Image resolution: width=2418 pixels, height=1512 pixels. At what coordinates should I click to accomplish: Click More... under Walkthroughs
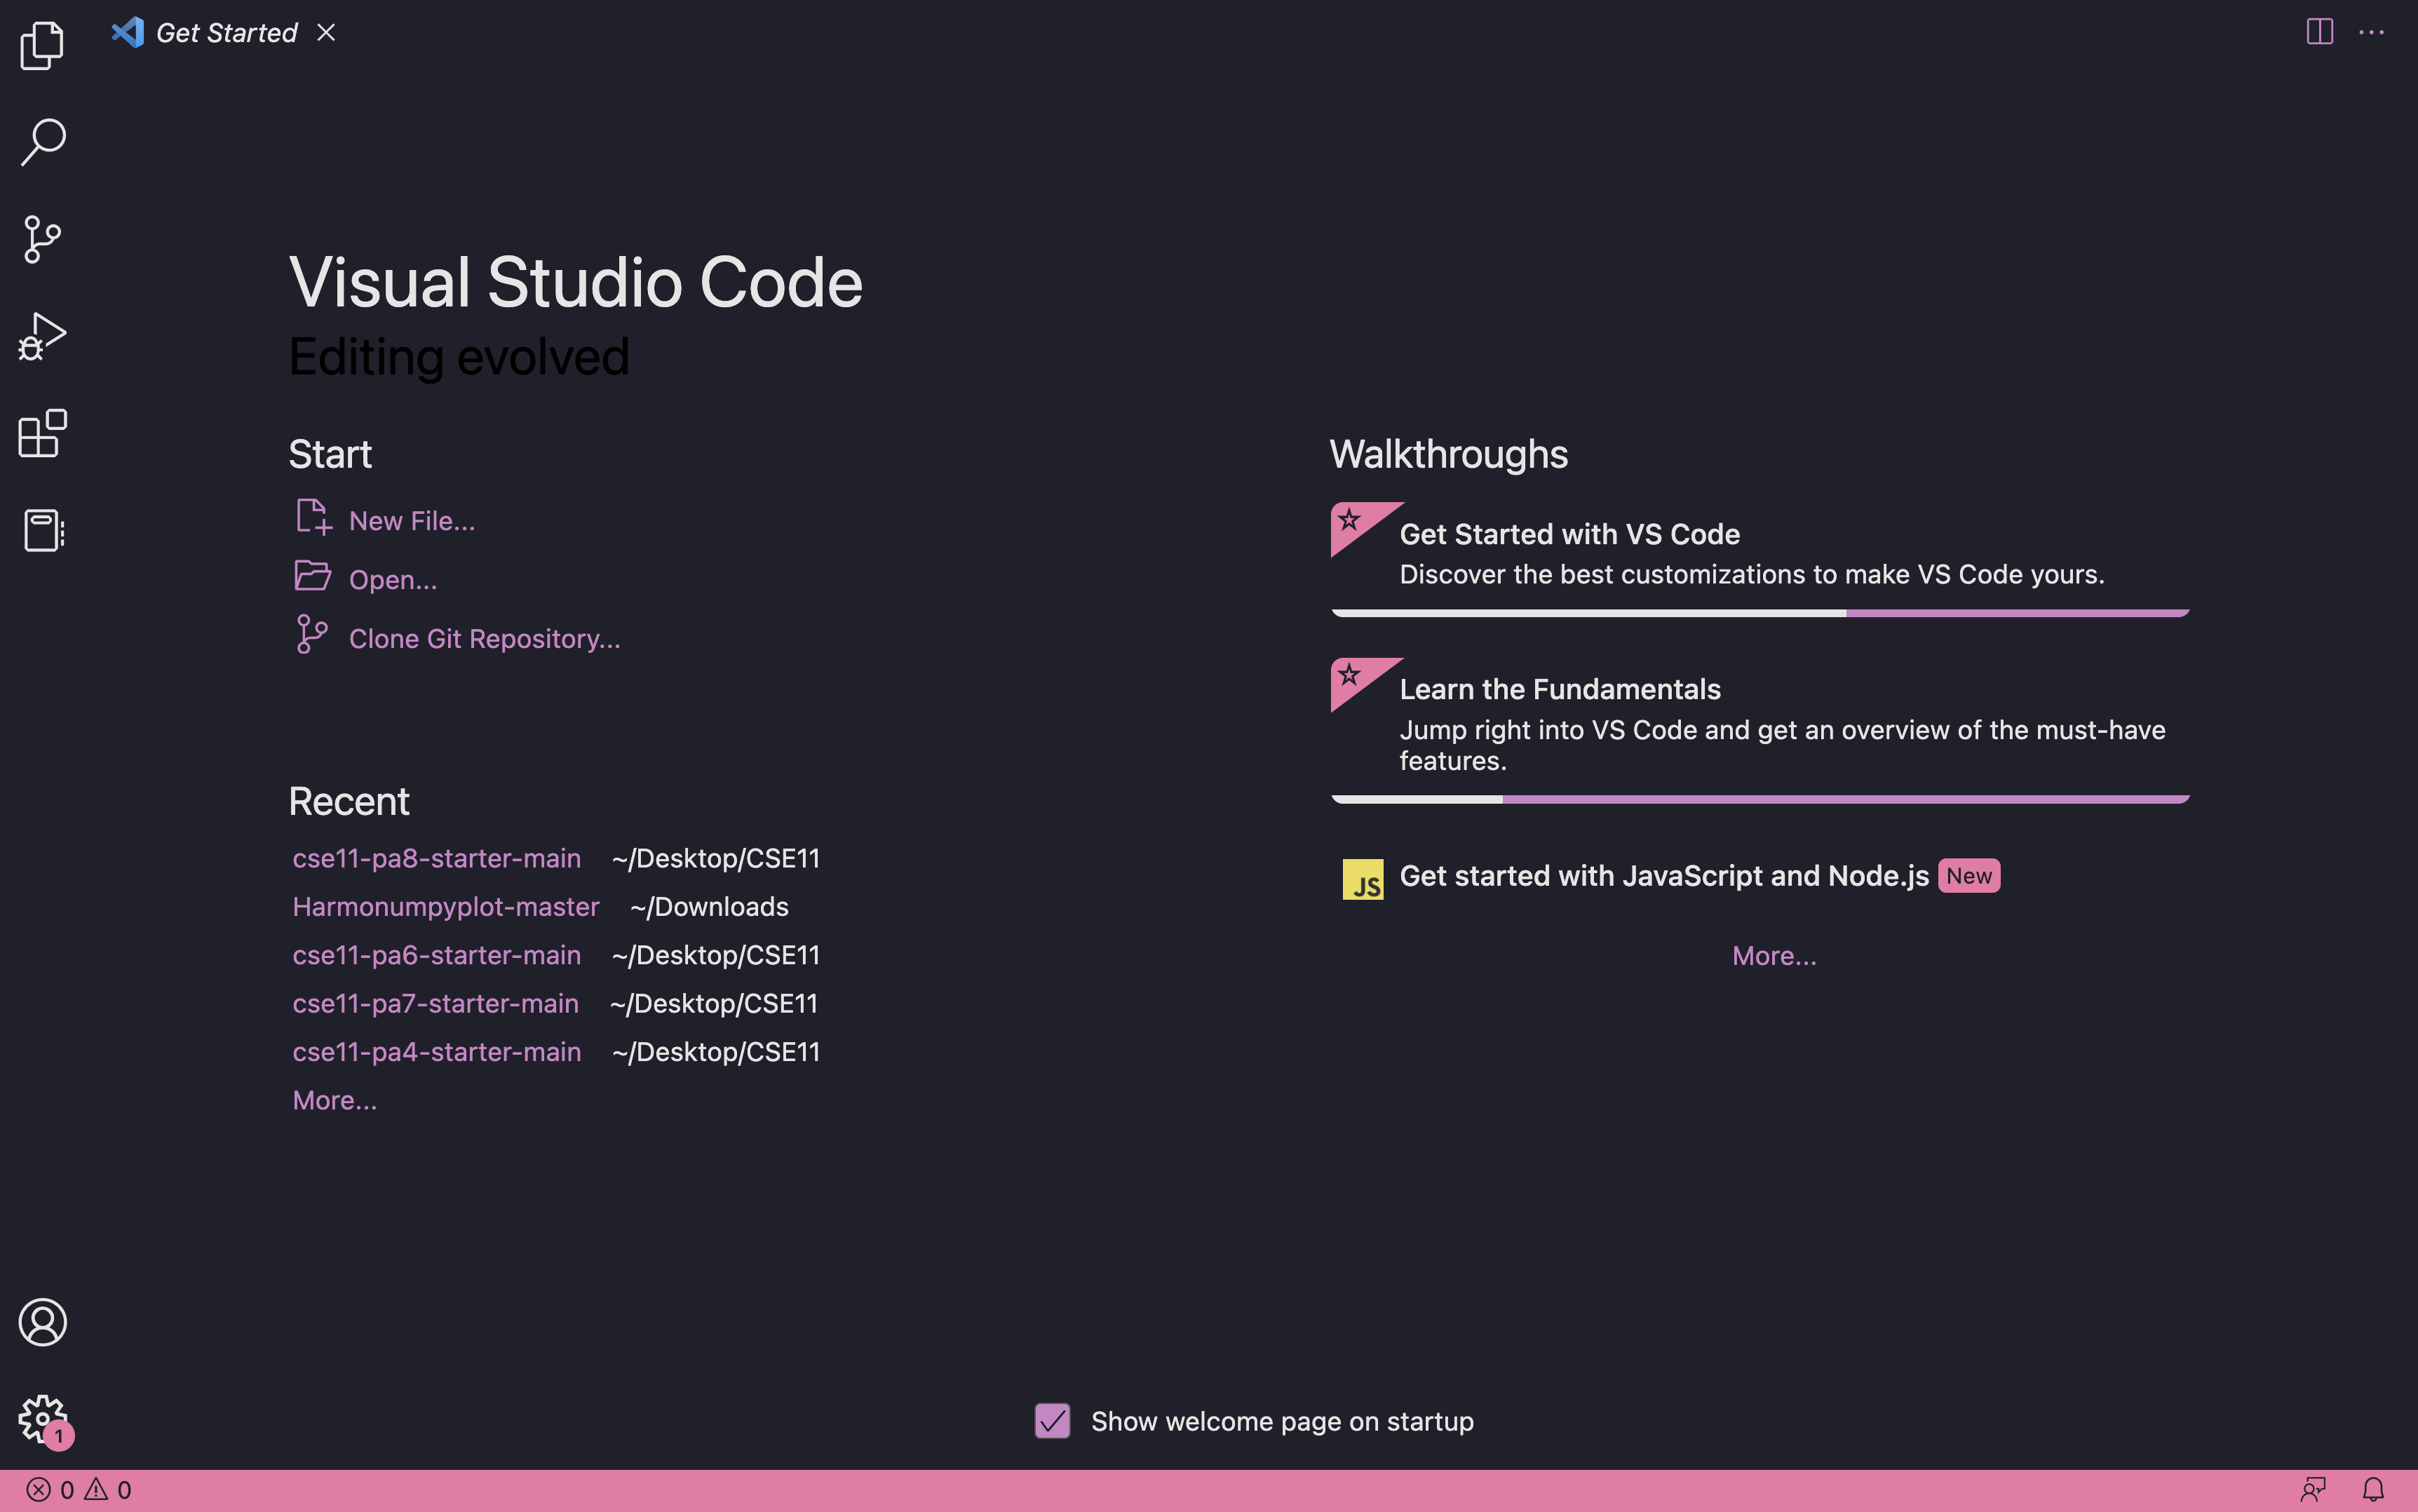1774,956
